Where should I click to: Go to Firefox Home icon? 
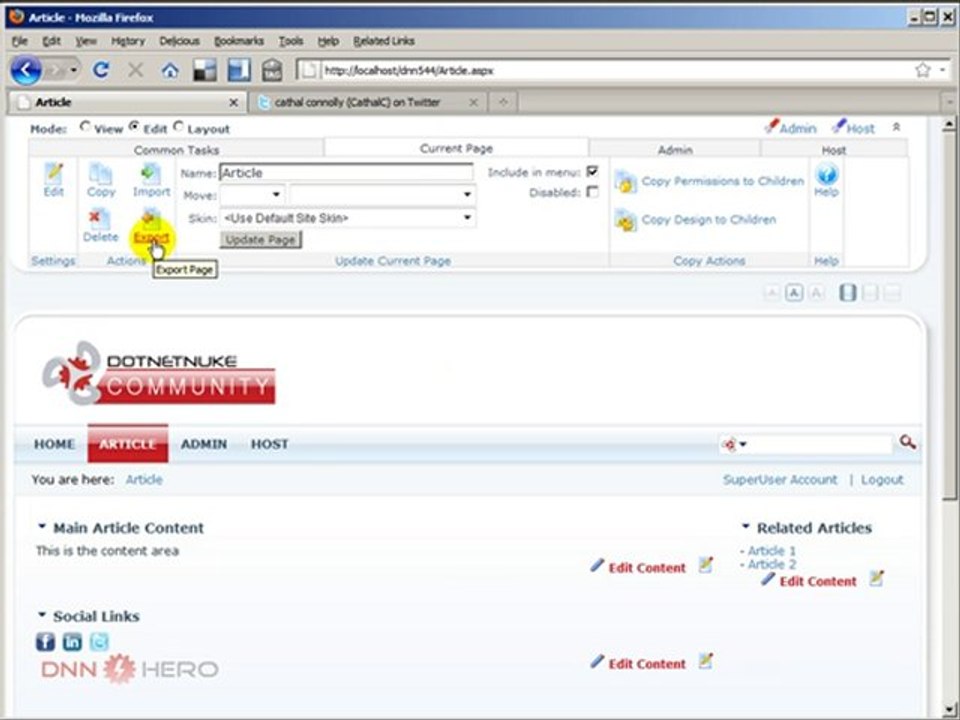click(x=170, y=70)
